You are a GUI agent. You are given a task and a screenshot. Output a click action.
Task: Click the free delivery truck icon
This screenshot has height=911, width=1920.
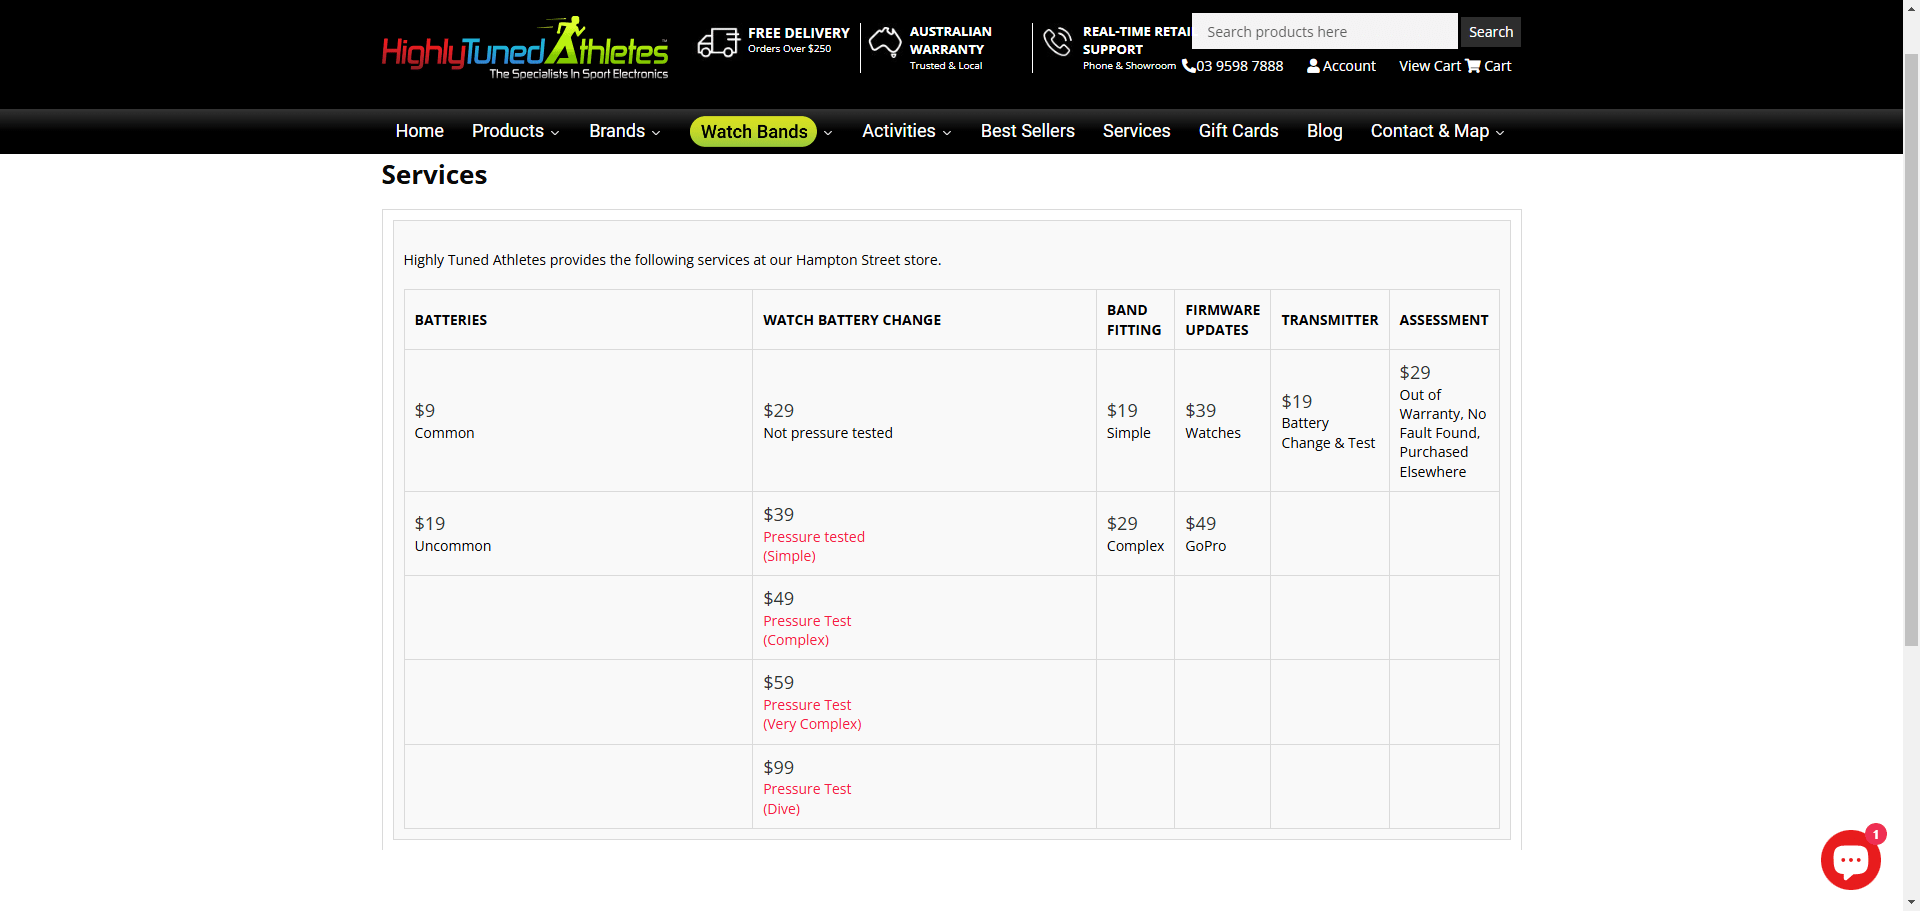point(718,42)
